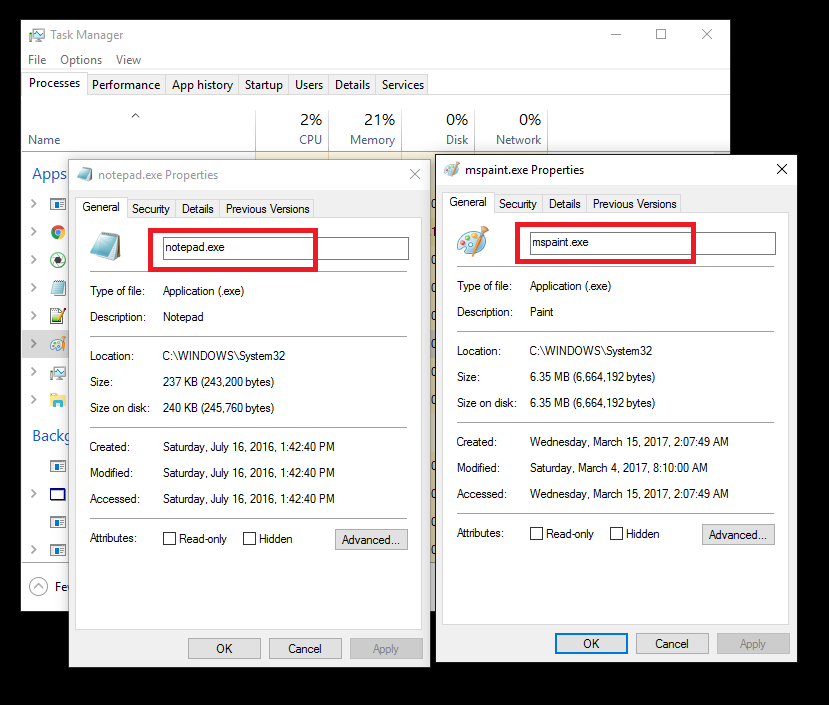Click the Task Manager monitor icon in the Apps list
The image size is (829, 705).
58,373
